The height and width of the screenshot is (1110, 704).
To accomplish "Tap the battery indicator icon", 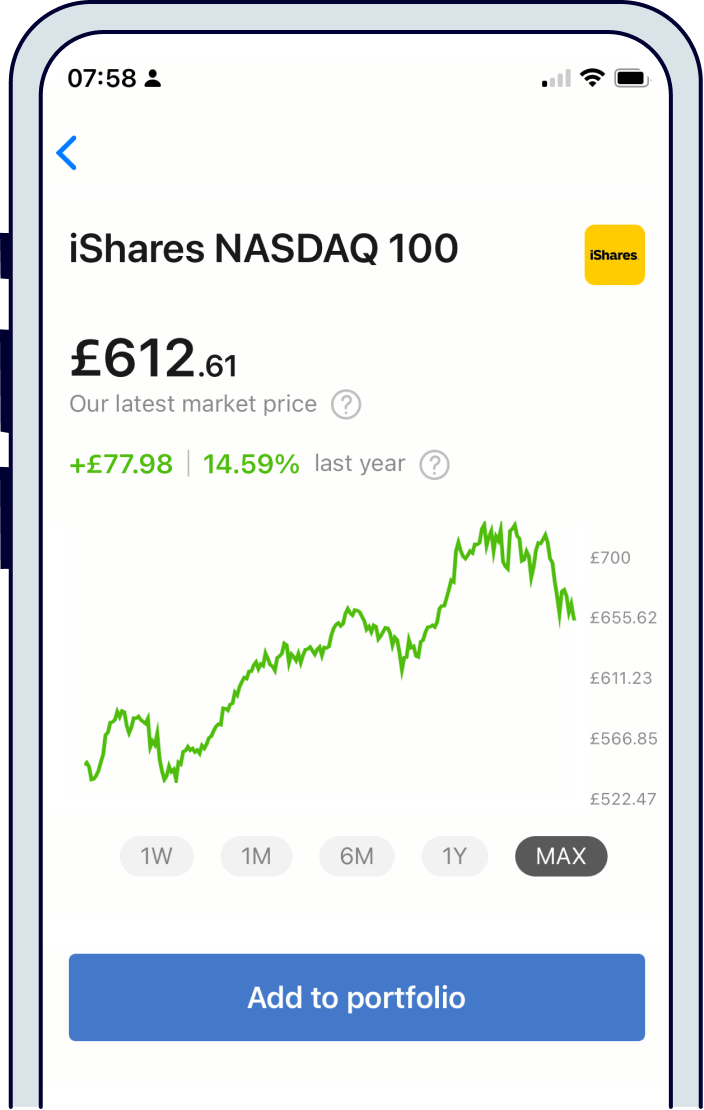I will coord(631,78).
